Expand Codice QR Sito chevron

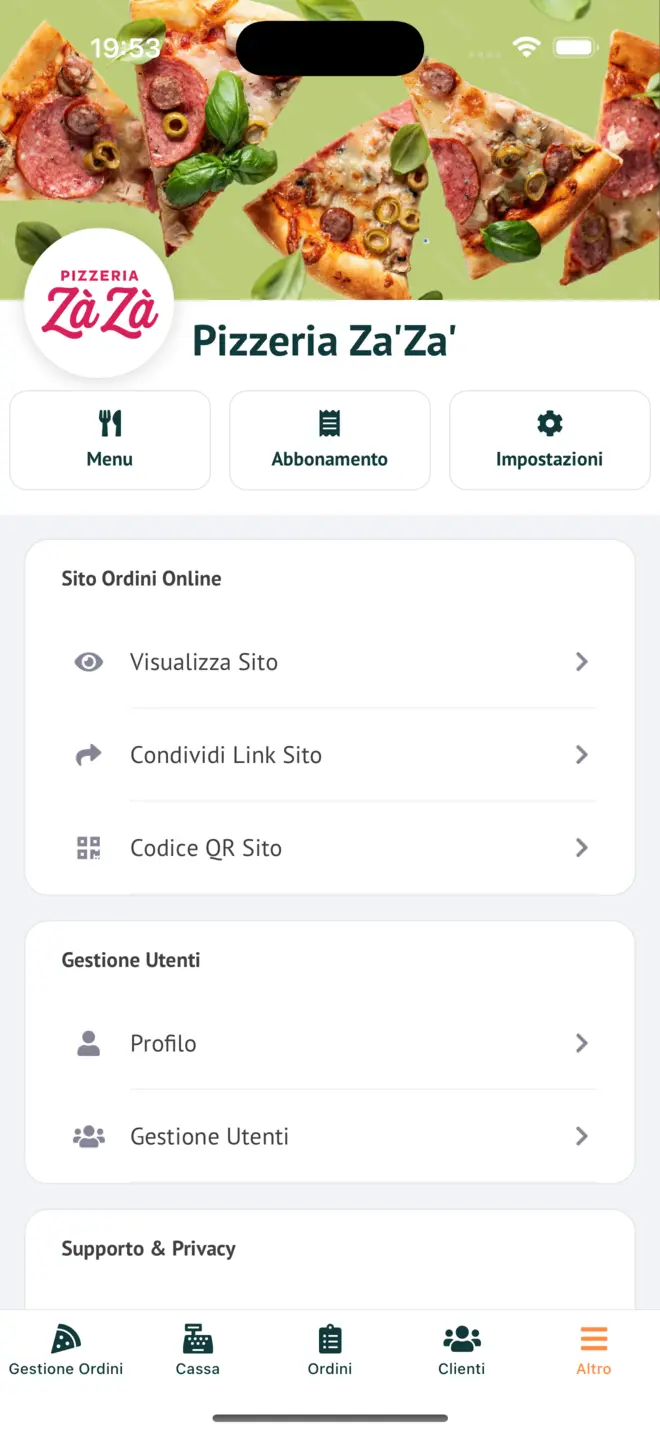coord(582,848)
